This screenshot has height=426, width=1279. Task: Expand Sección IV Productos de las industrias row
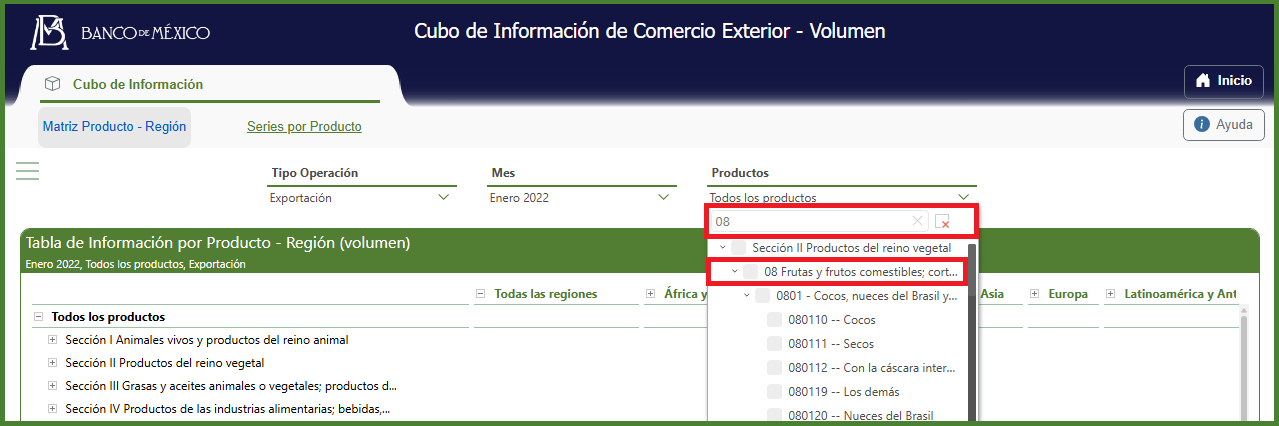tap(53, 408)
